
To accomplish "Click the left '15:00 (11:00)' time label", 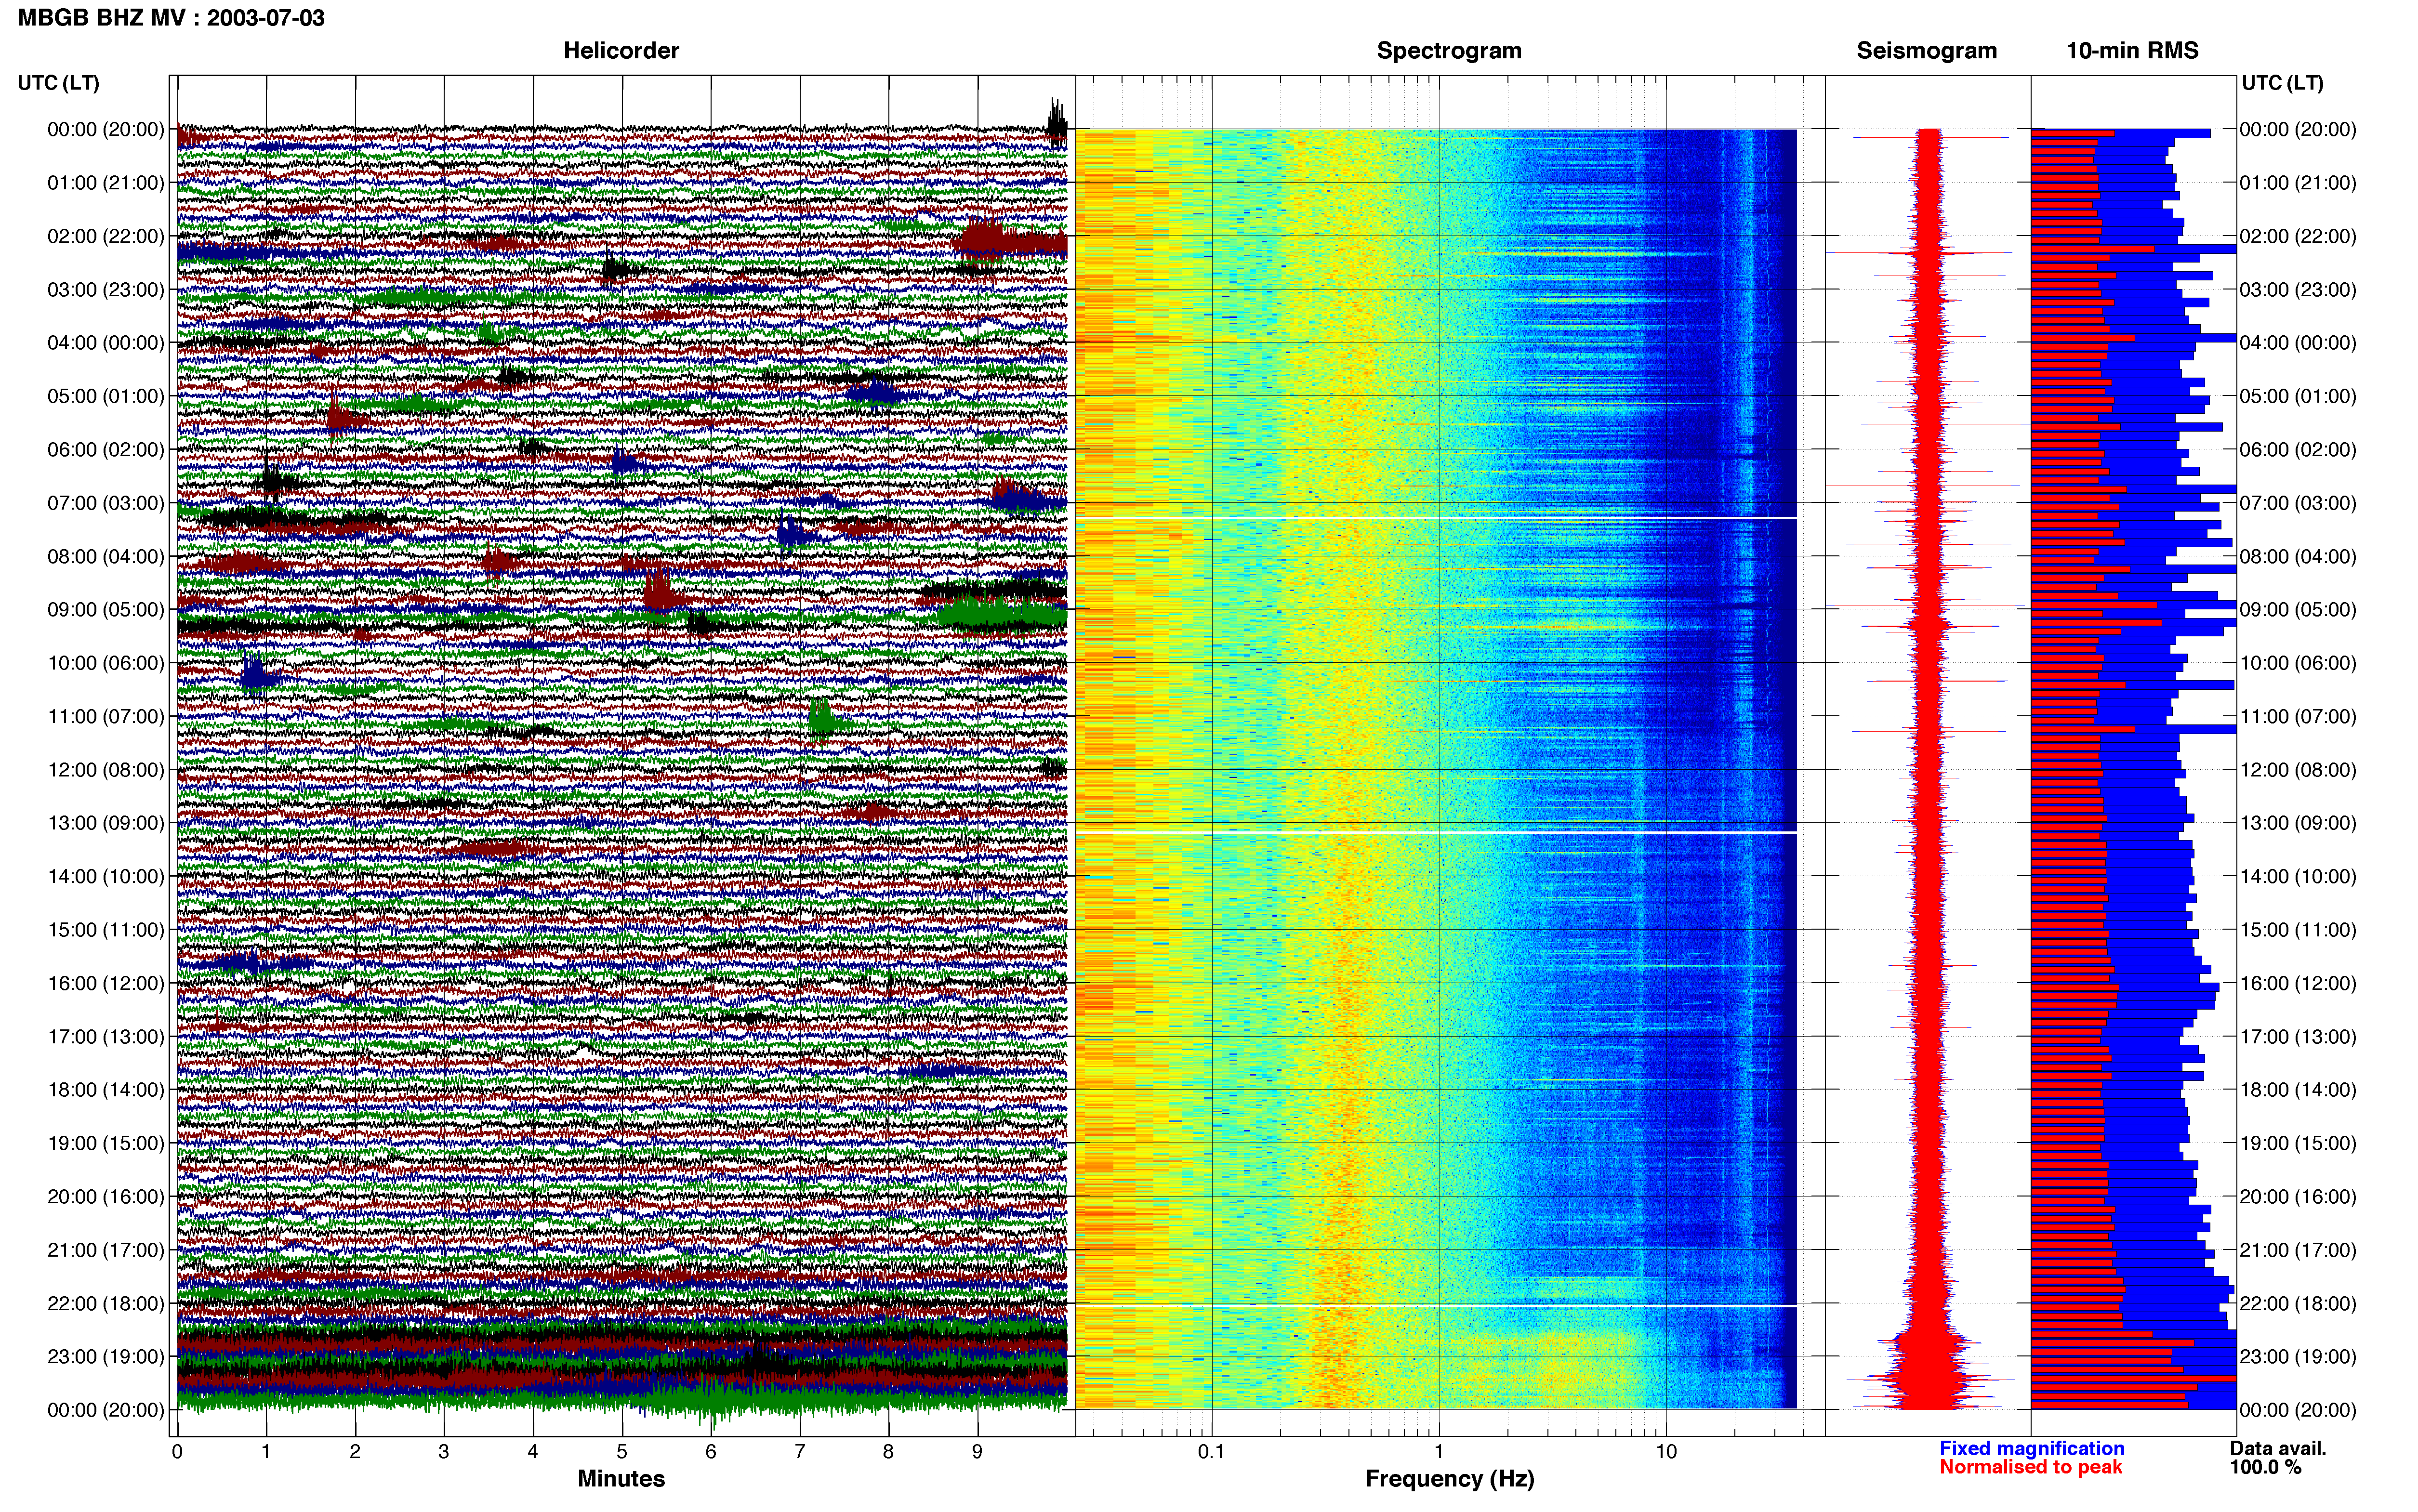I will tap(106, 930).
